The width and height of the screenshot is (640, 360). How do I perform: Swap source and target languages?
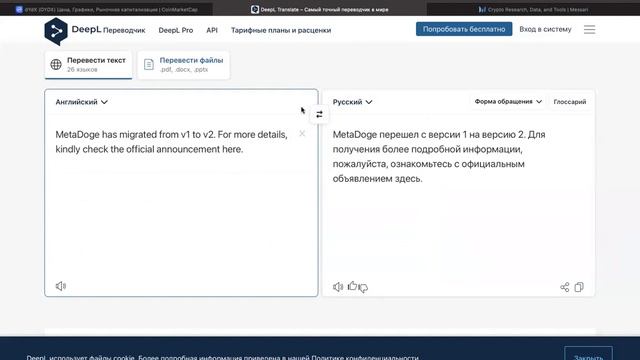[x=319, y=115]
